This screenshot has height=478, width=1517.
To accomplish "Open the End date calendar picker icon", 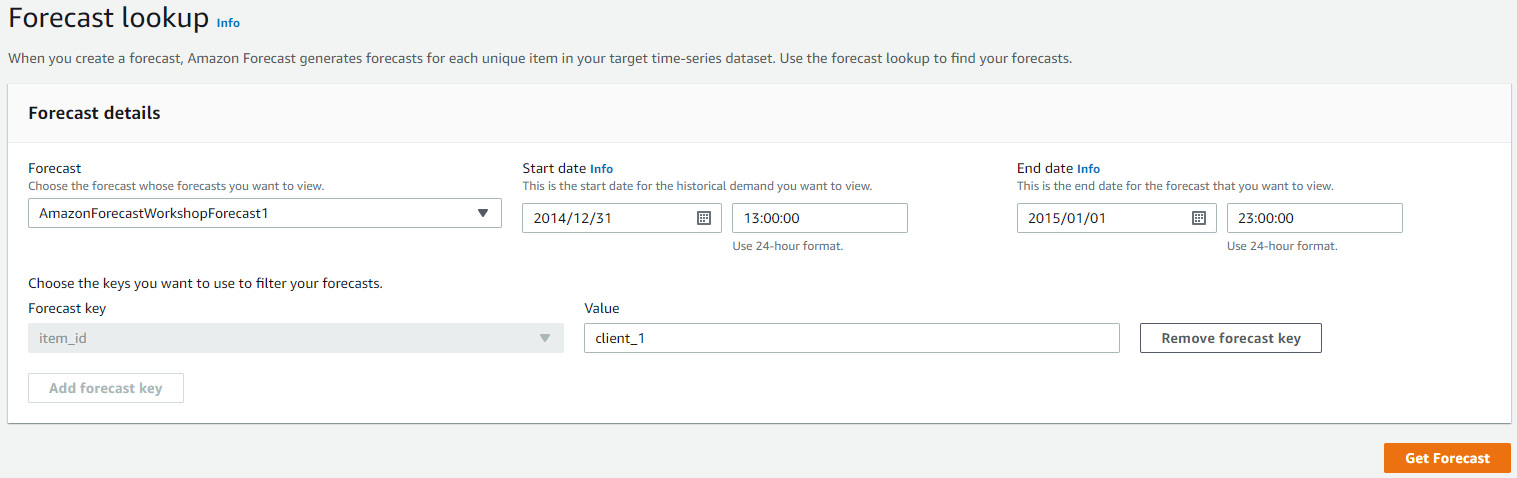I will 1198,218.
